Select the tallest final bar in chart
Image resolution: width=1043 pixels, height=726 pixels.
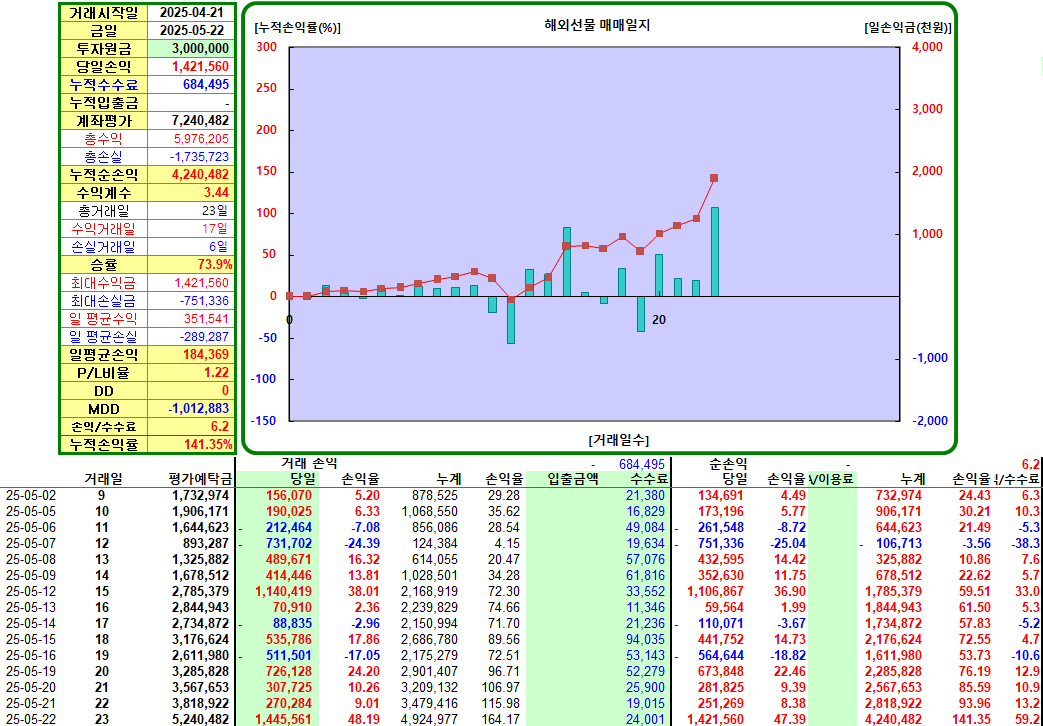click(715, 252)
